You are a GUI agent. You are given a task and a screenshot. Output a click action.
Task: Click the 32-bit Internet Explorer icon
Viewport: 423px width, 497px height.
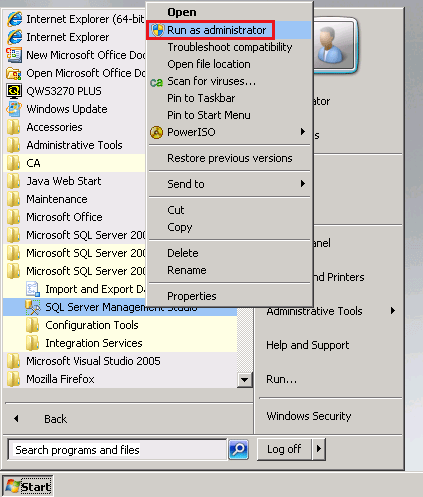[15, 37]
